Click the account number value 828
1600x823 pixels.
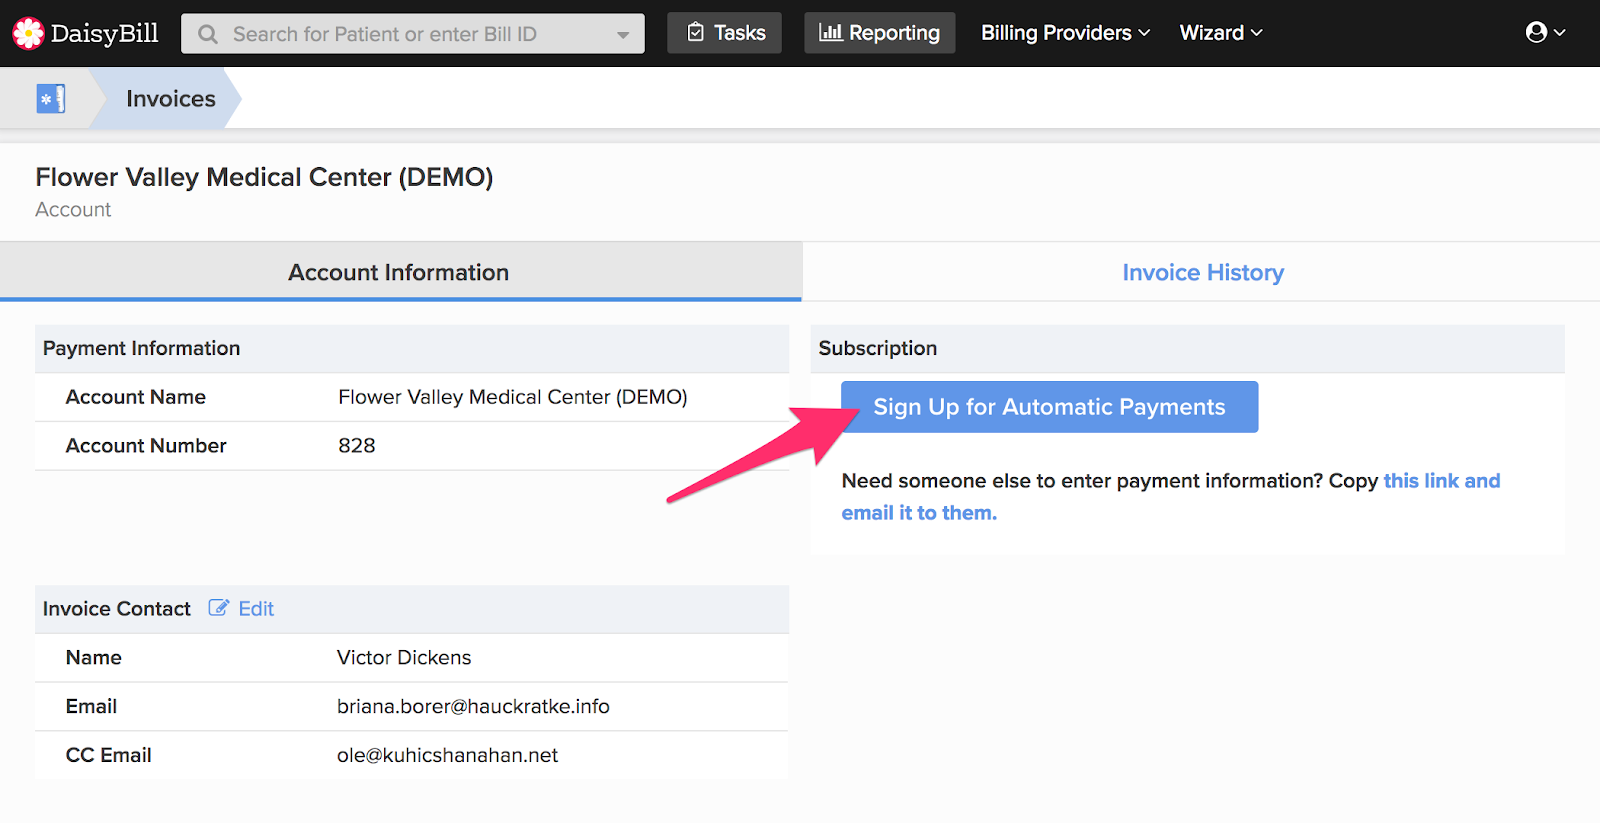point(357,445)
